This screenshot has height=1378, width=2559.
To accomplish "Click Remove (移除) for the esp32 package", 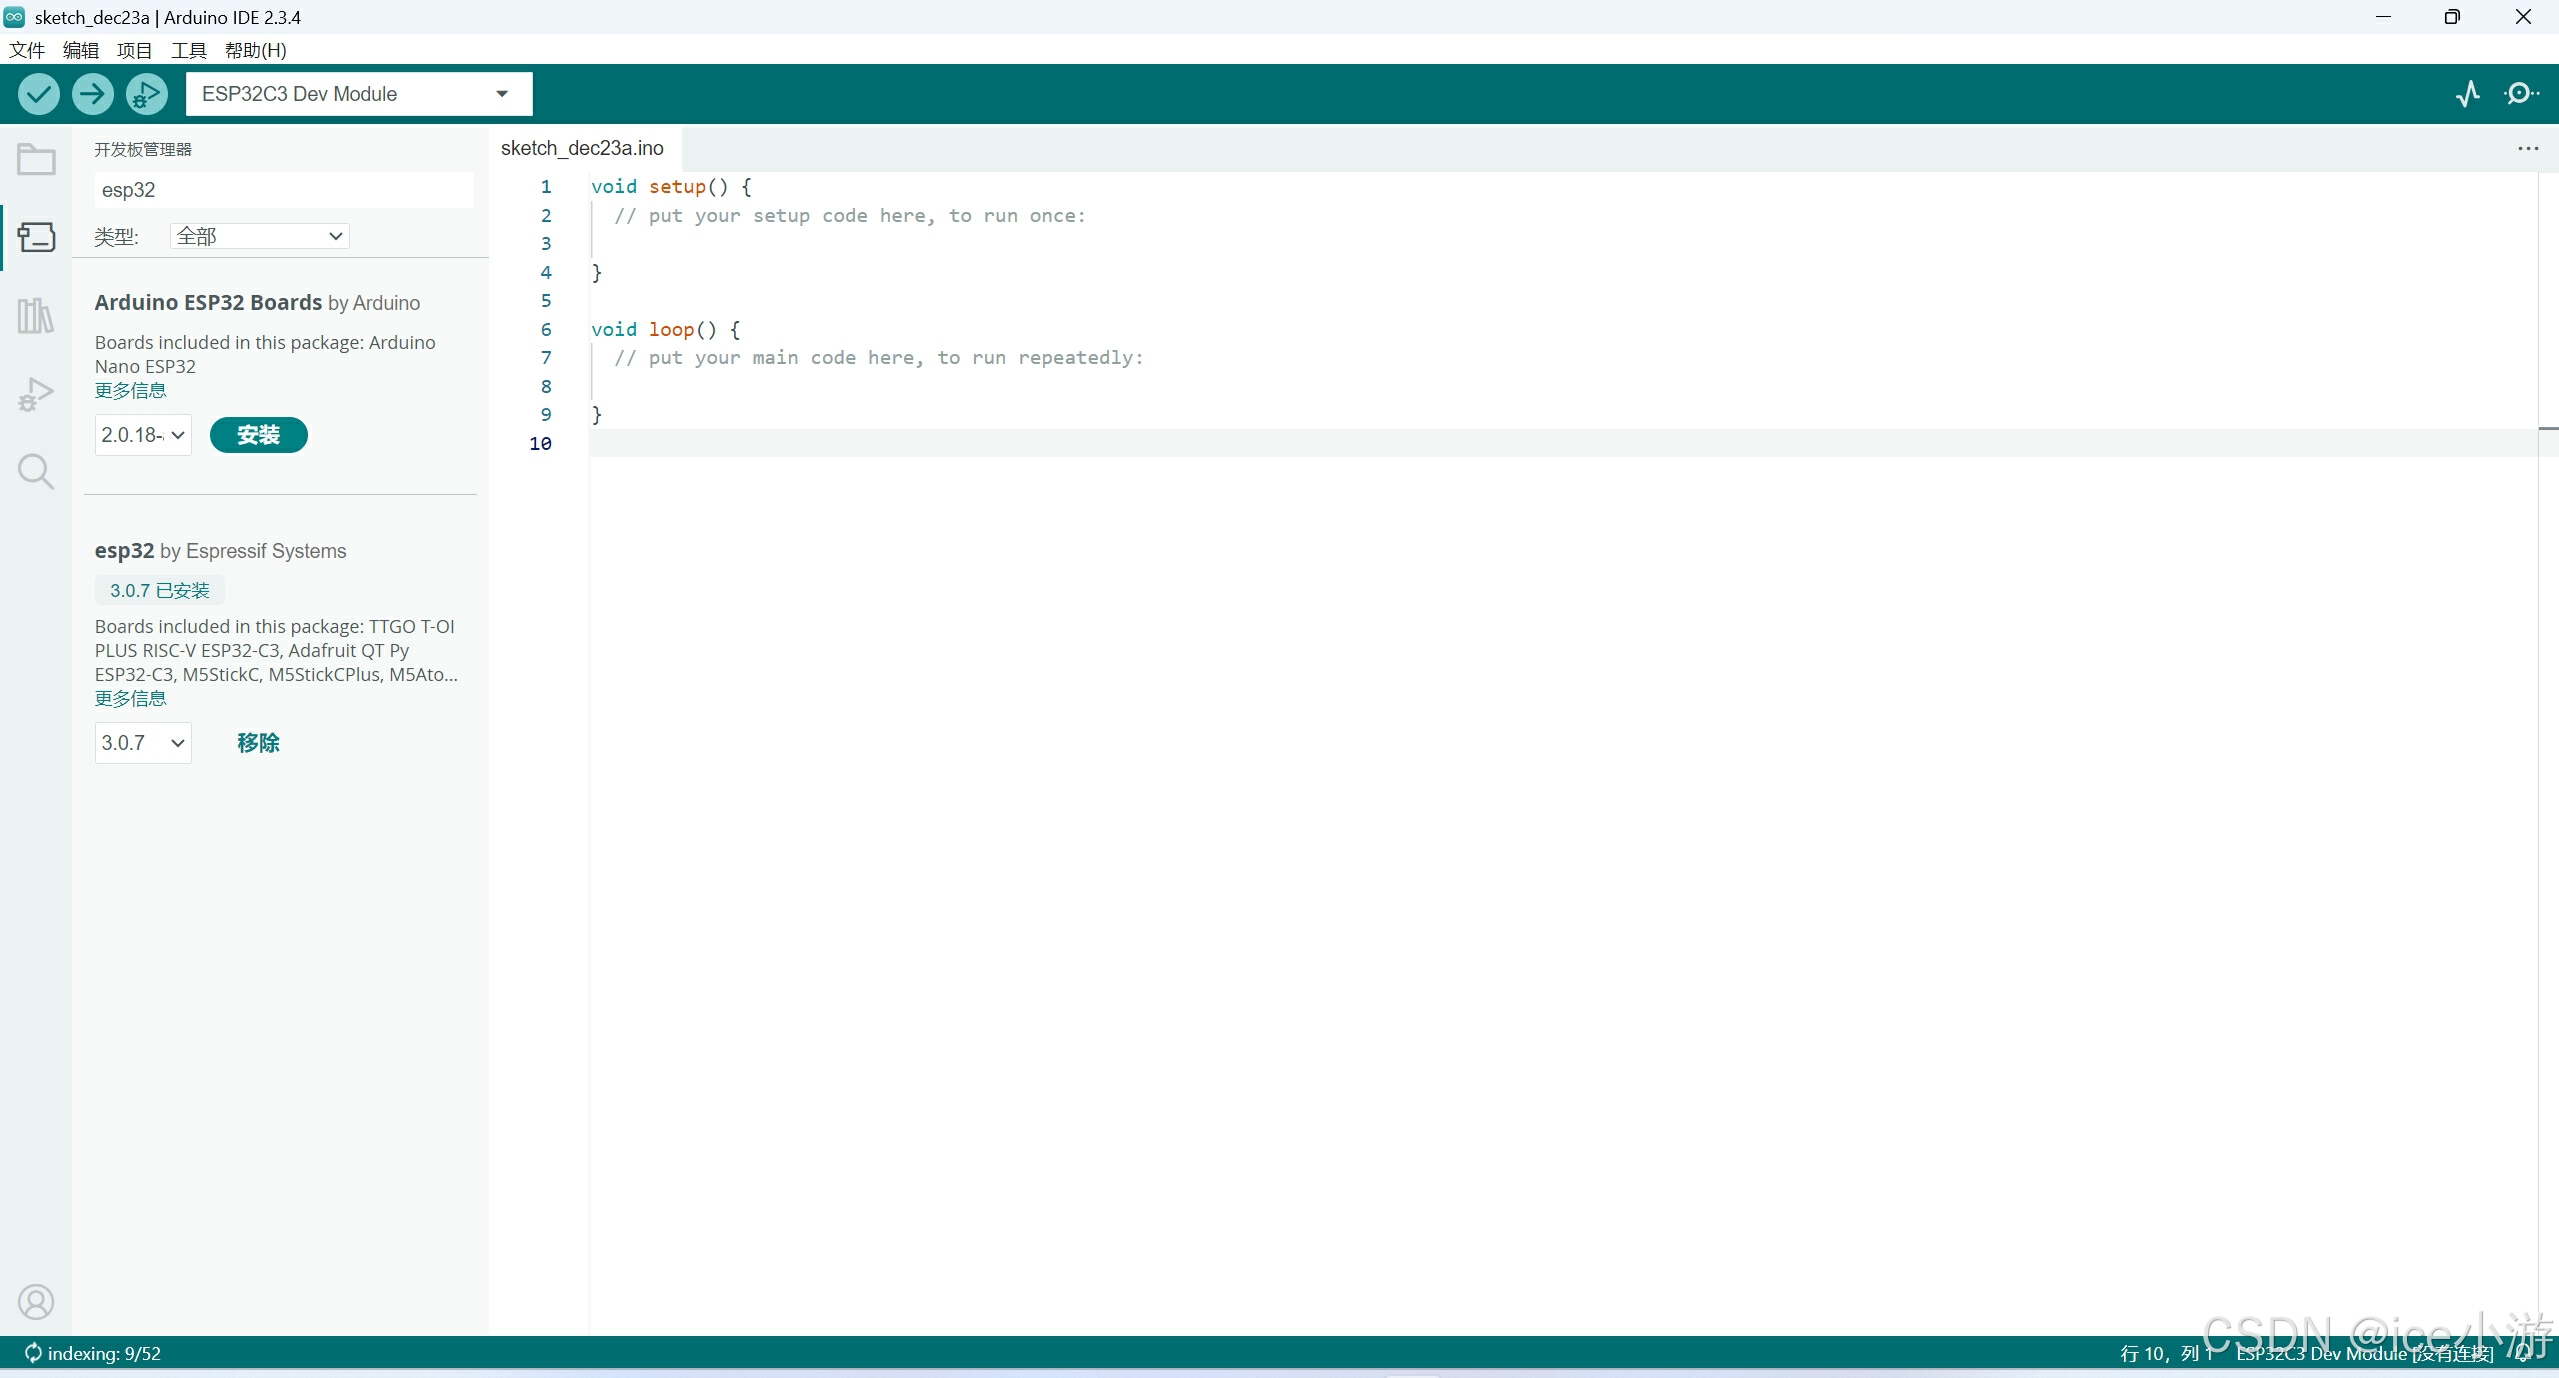I will point(258,743).
